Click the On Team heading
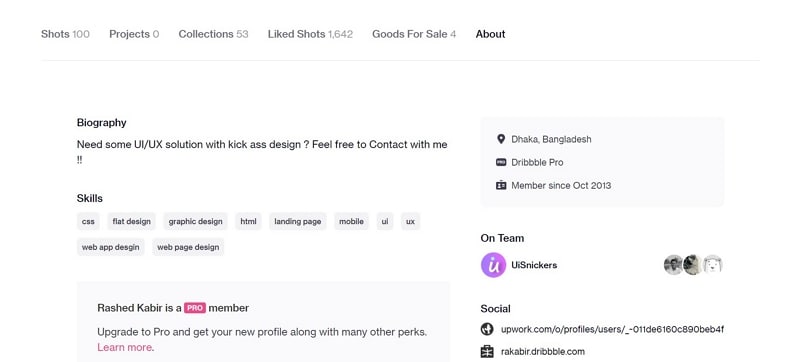Screen dimensions: 800x362 (x=502, y=238)
